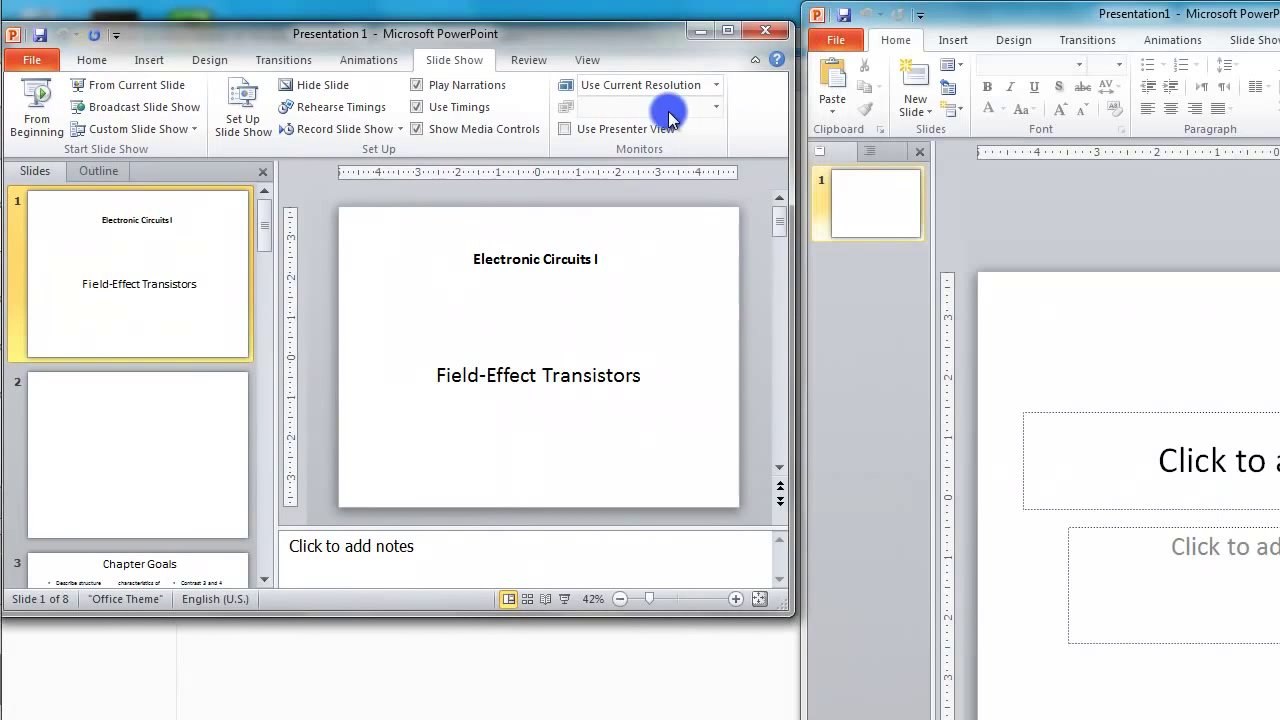Click zoom in plus button
The image size is (1280, 720).
736,599
